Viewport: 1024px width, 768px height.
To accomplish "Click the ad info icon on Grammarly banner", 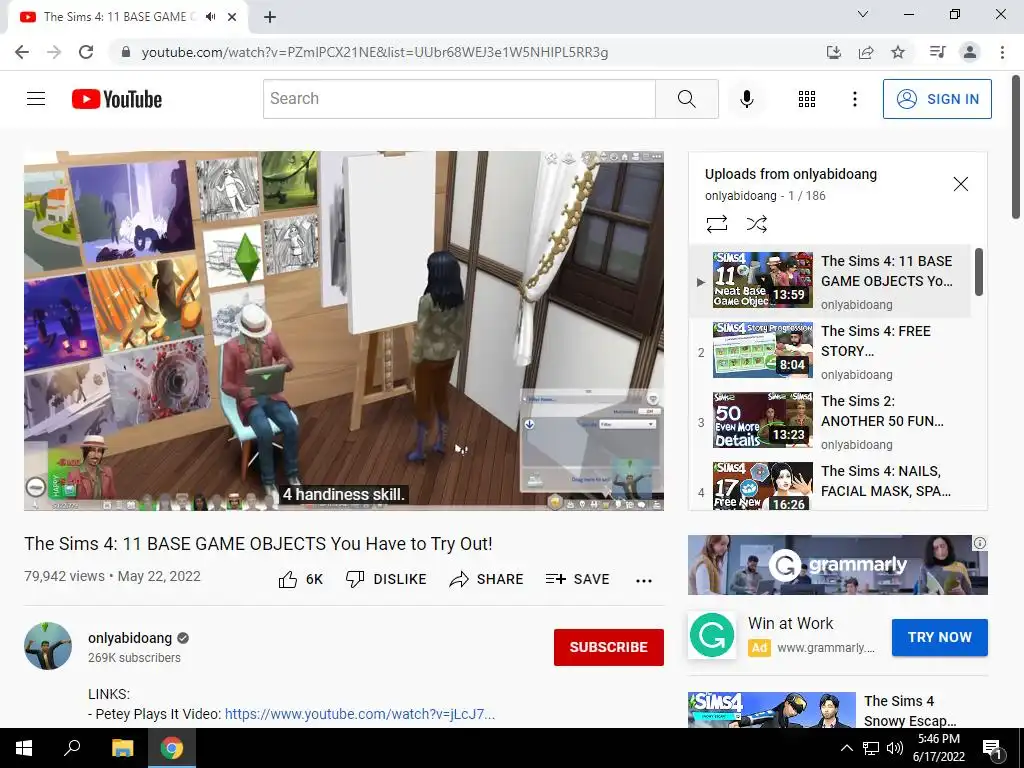I will [980, 543].
